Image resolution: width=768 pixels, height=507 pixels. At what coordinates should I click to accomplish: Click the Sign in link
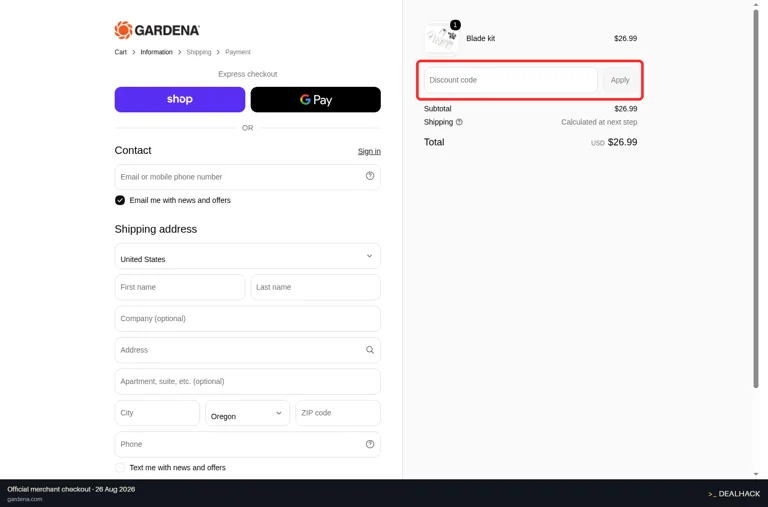coord(369,151)
